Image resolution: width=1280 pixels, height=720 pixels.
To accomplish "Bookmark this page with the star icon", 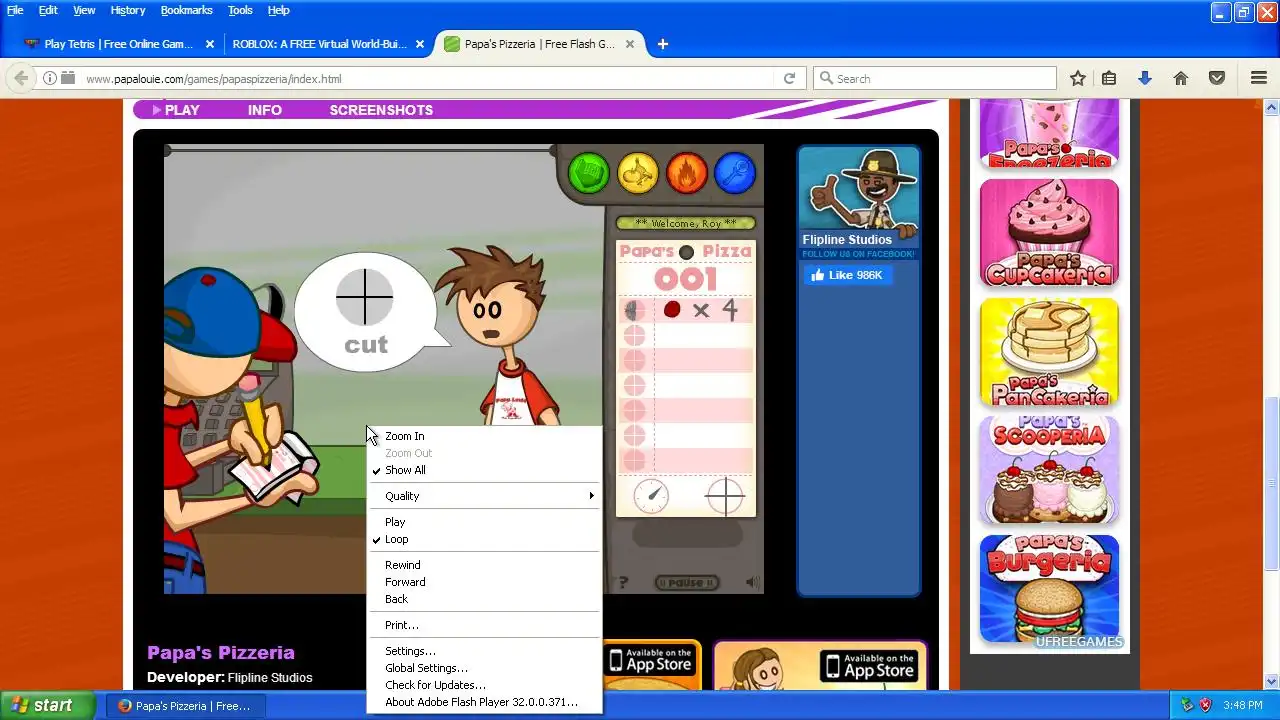I will click(x=1078, y=78).
